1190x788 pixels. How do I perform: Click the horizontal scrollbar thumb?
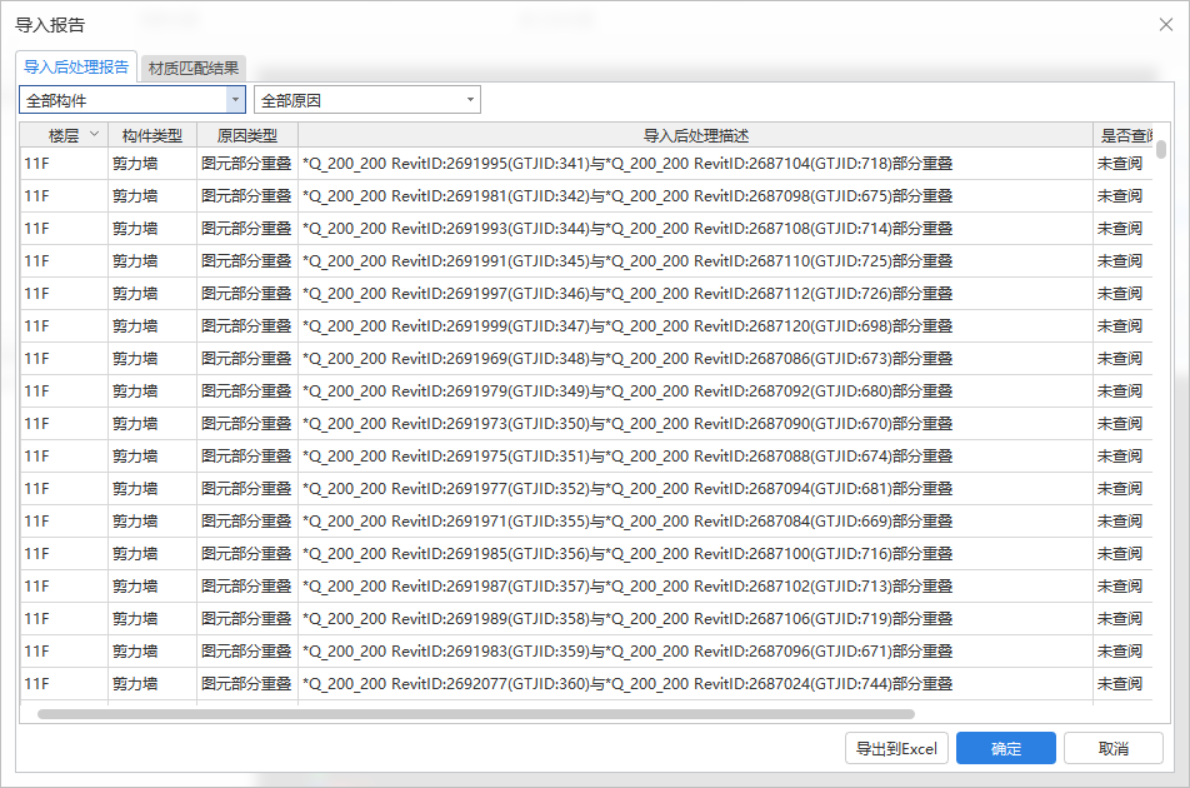476,714
